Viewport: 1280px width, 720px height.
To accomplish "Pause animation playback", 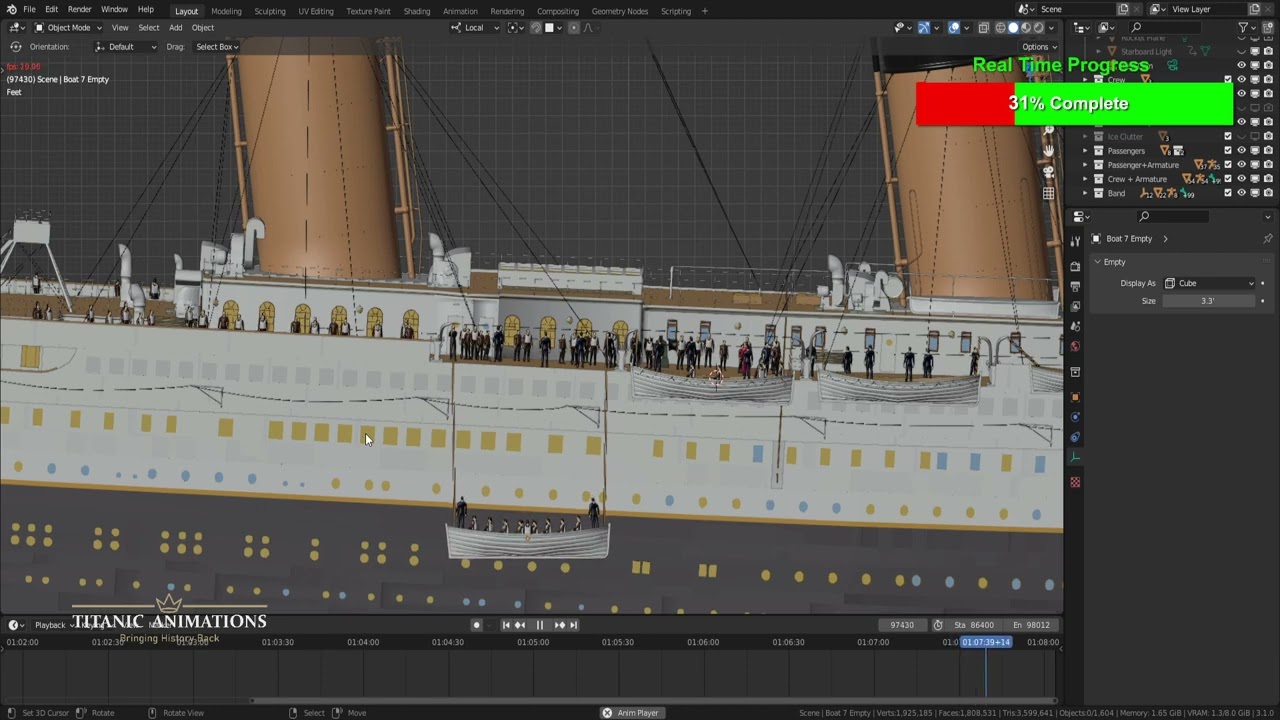I will click(540, 625).
